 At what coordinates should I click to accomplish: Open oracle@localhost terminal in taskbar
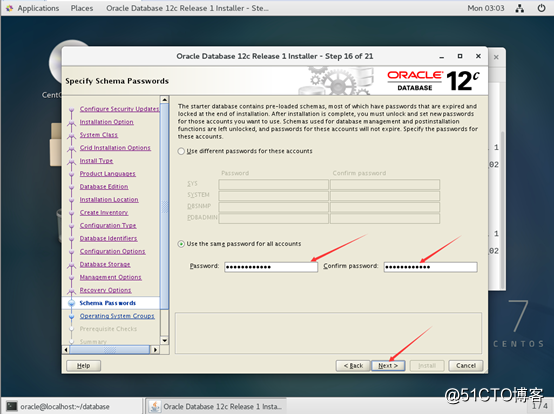point(72,407)
